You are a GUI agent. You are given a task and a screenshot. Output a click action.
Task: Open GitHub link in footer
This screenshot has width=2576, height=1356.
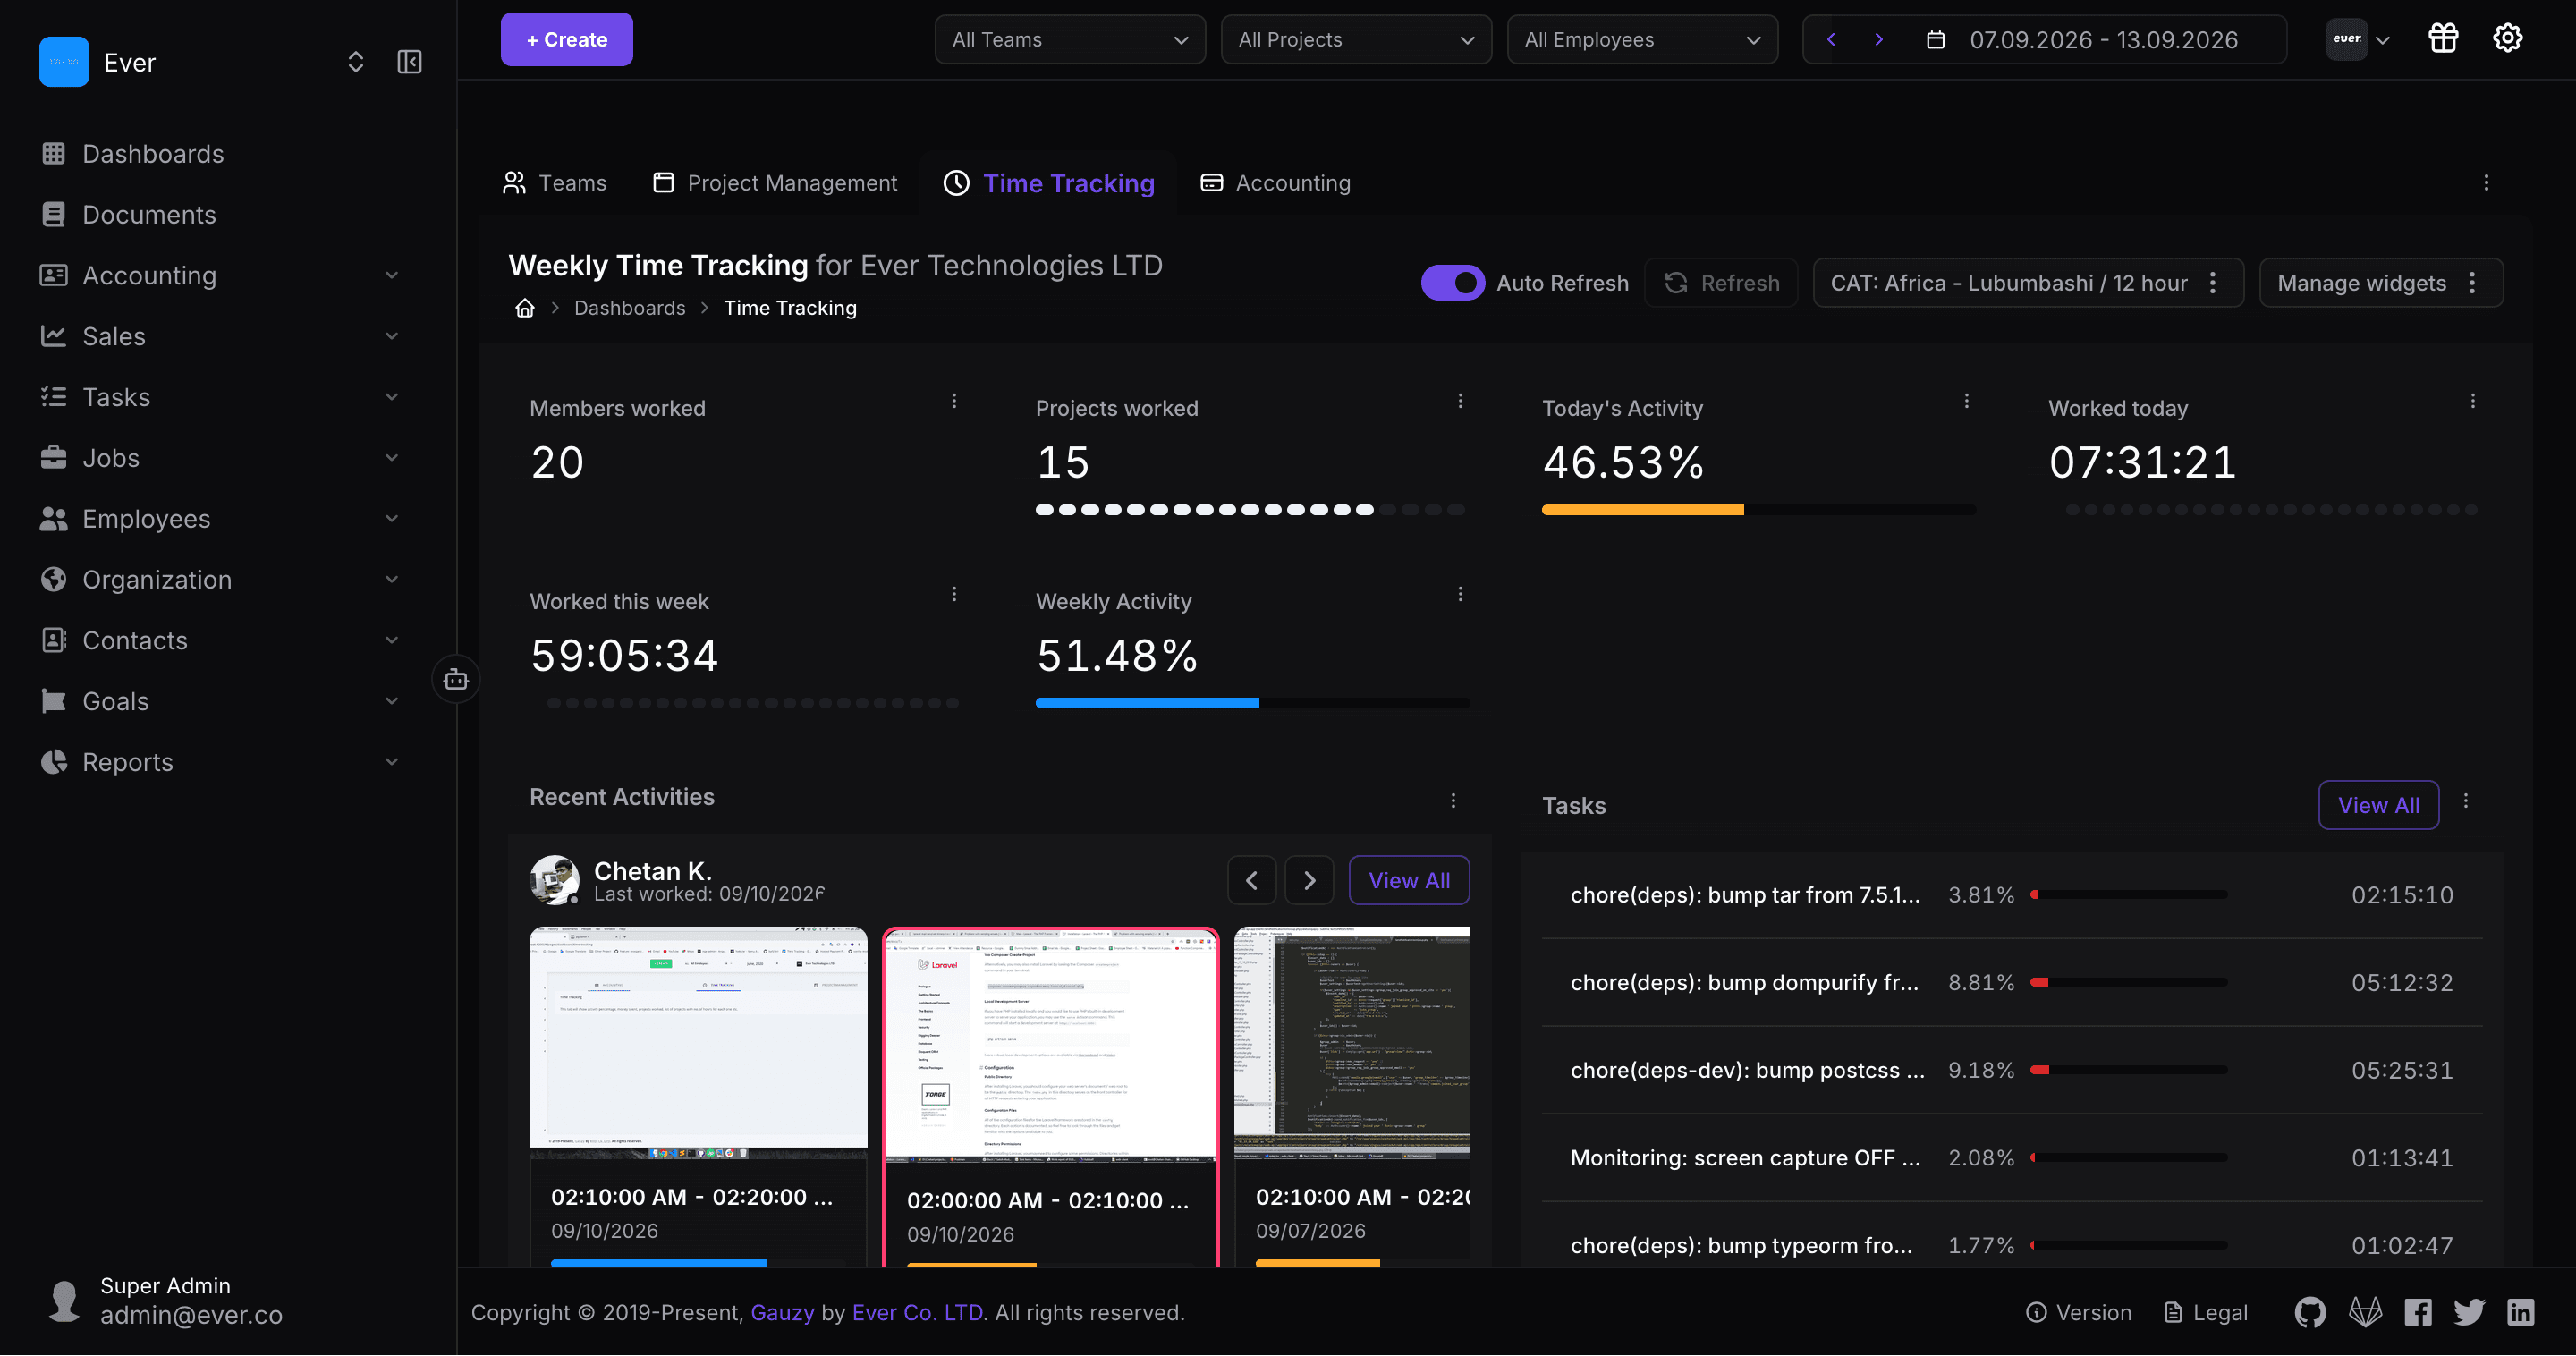[x=2310, y=1313]
